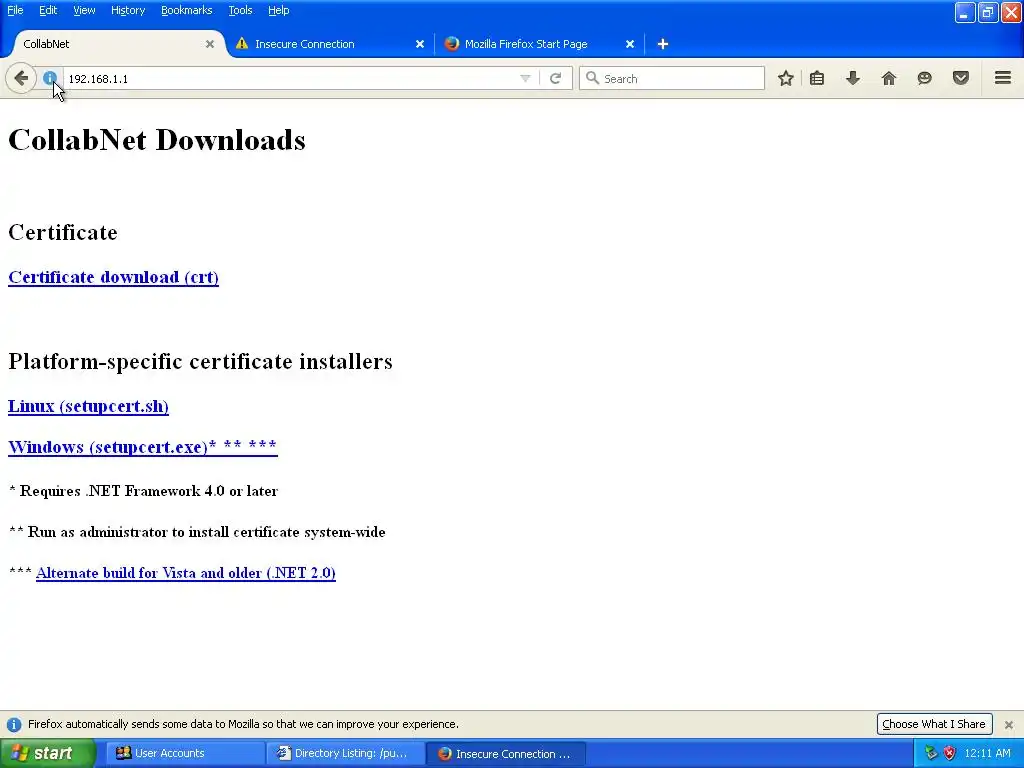Click info icon in notification bar
This screenshot has height=768, width=1024.
14,724
